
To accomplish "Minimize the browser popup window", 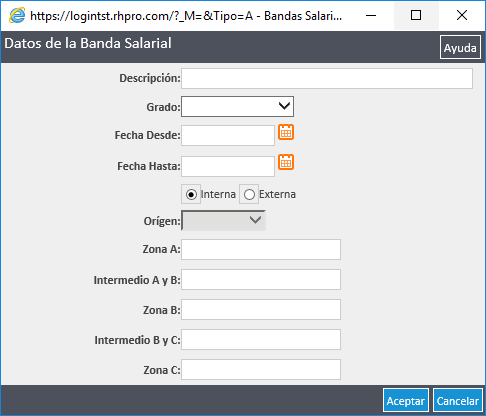I will click(371, 15).
